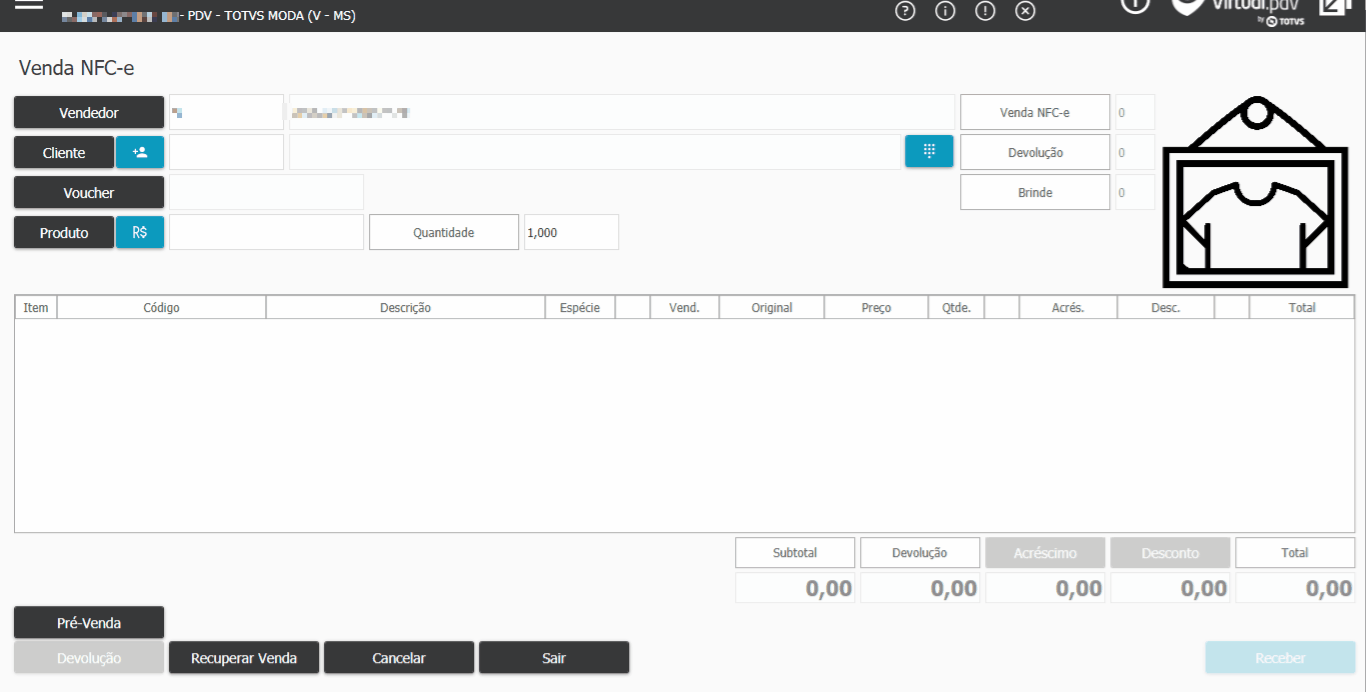Open Pré-Venda
This screenshot has height=692, width=1366.
89,622
